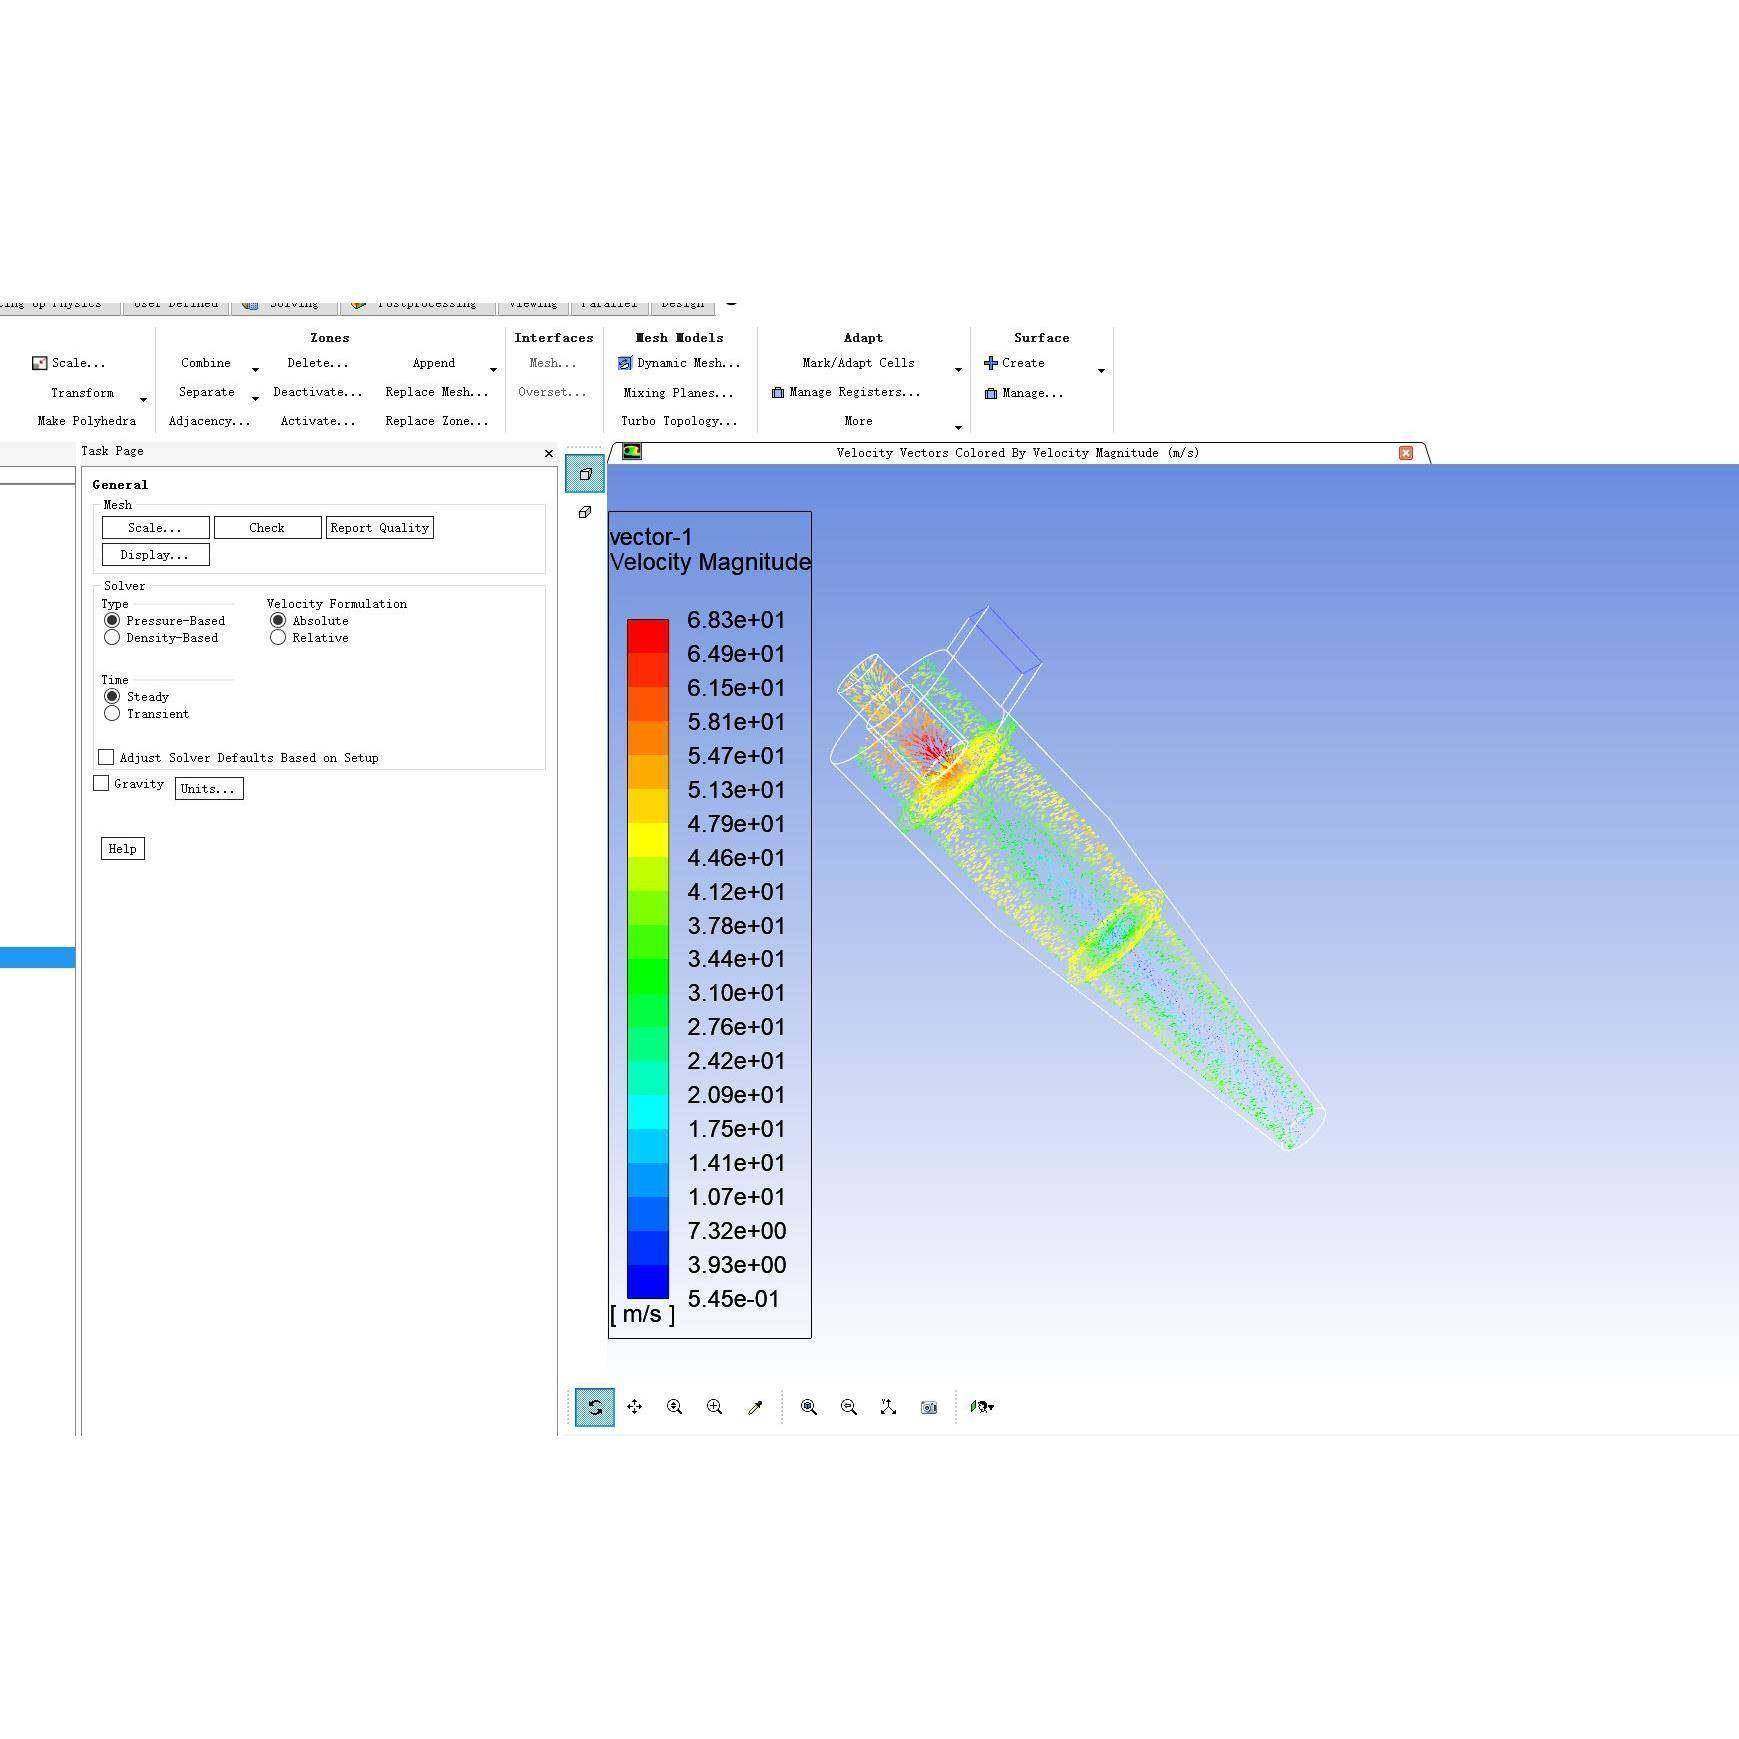Click the highlighted cube icon beside viewport
This screenshot has width=1739, height=1739.
pos(585,473)
